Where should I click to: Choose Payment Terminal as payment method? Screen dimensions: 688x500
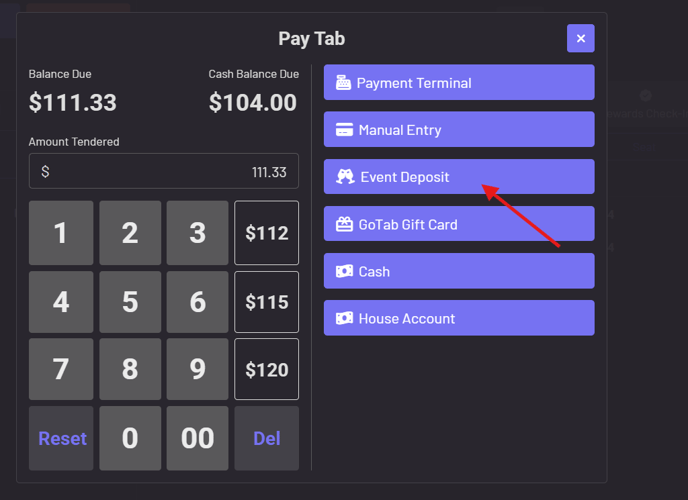(459, 83)
